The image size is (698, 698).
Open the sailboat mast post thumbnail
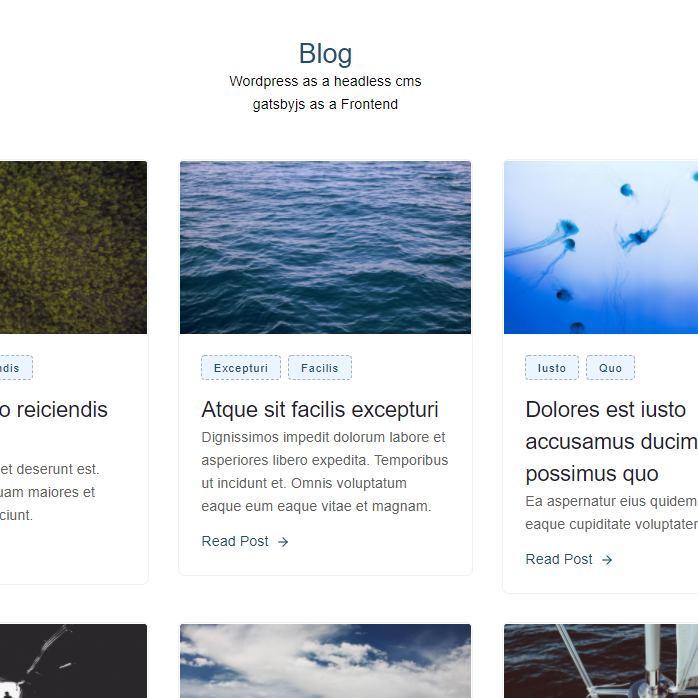(x=601, y=661)
